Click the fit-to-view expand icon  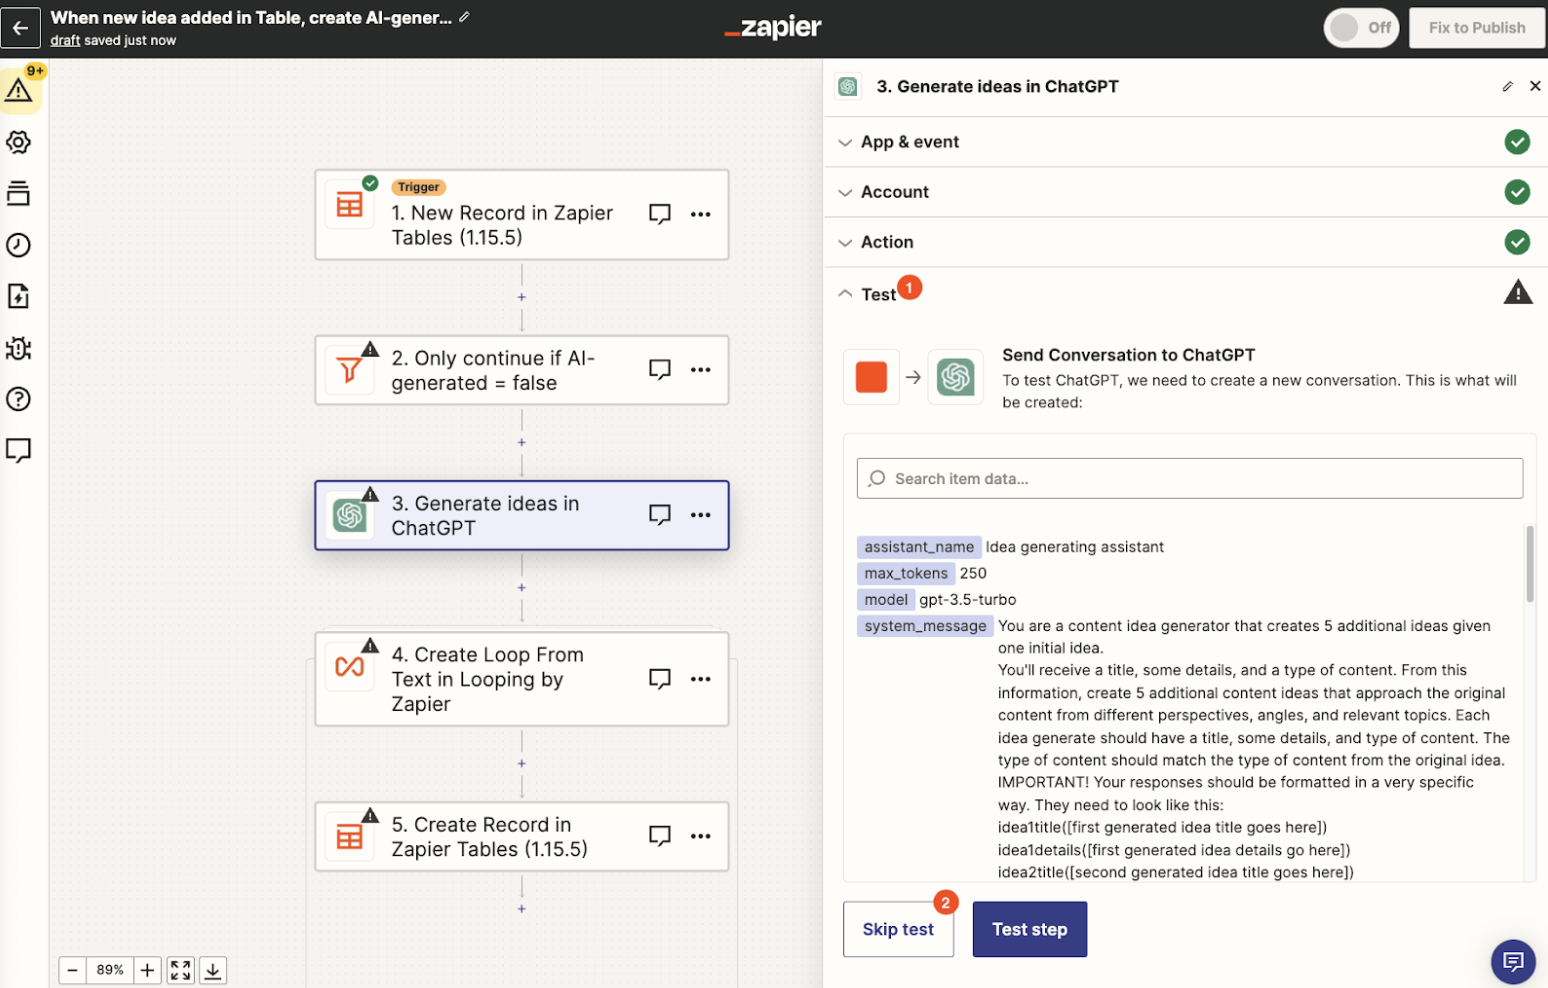coord(180,969)
